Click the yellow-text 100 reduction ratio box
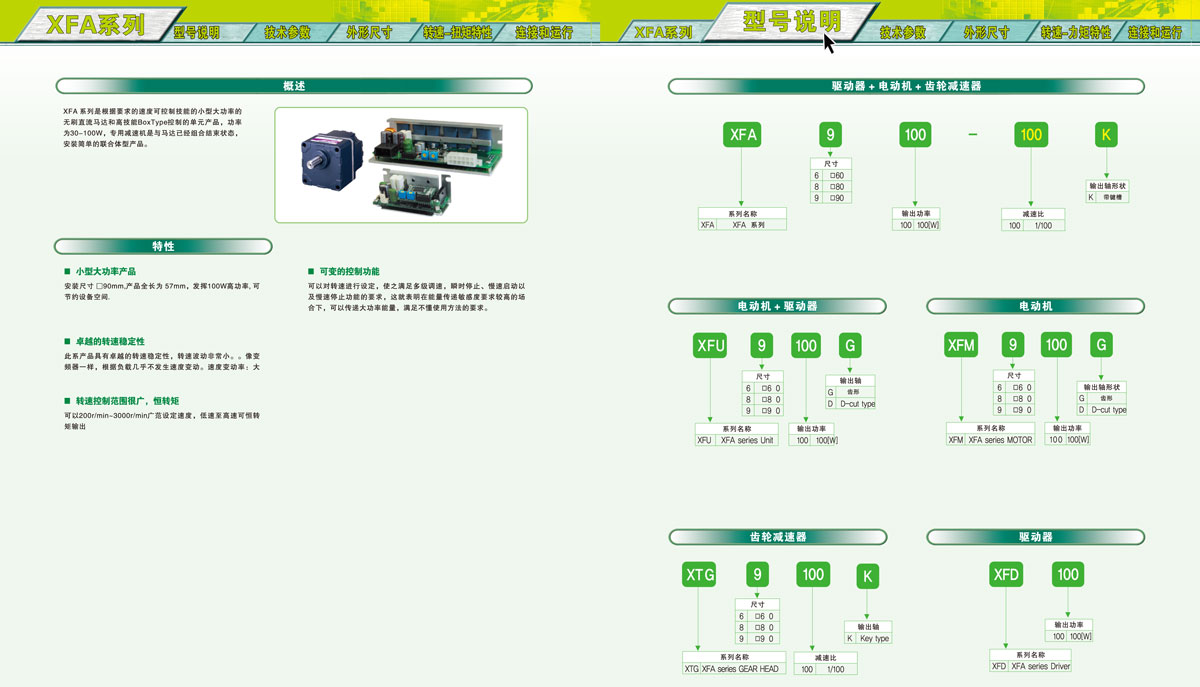Image resolution: width=1200 pixels, height=687 pixels. tap(1031, 135)
